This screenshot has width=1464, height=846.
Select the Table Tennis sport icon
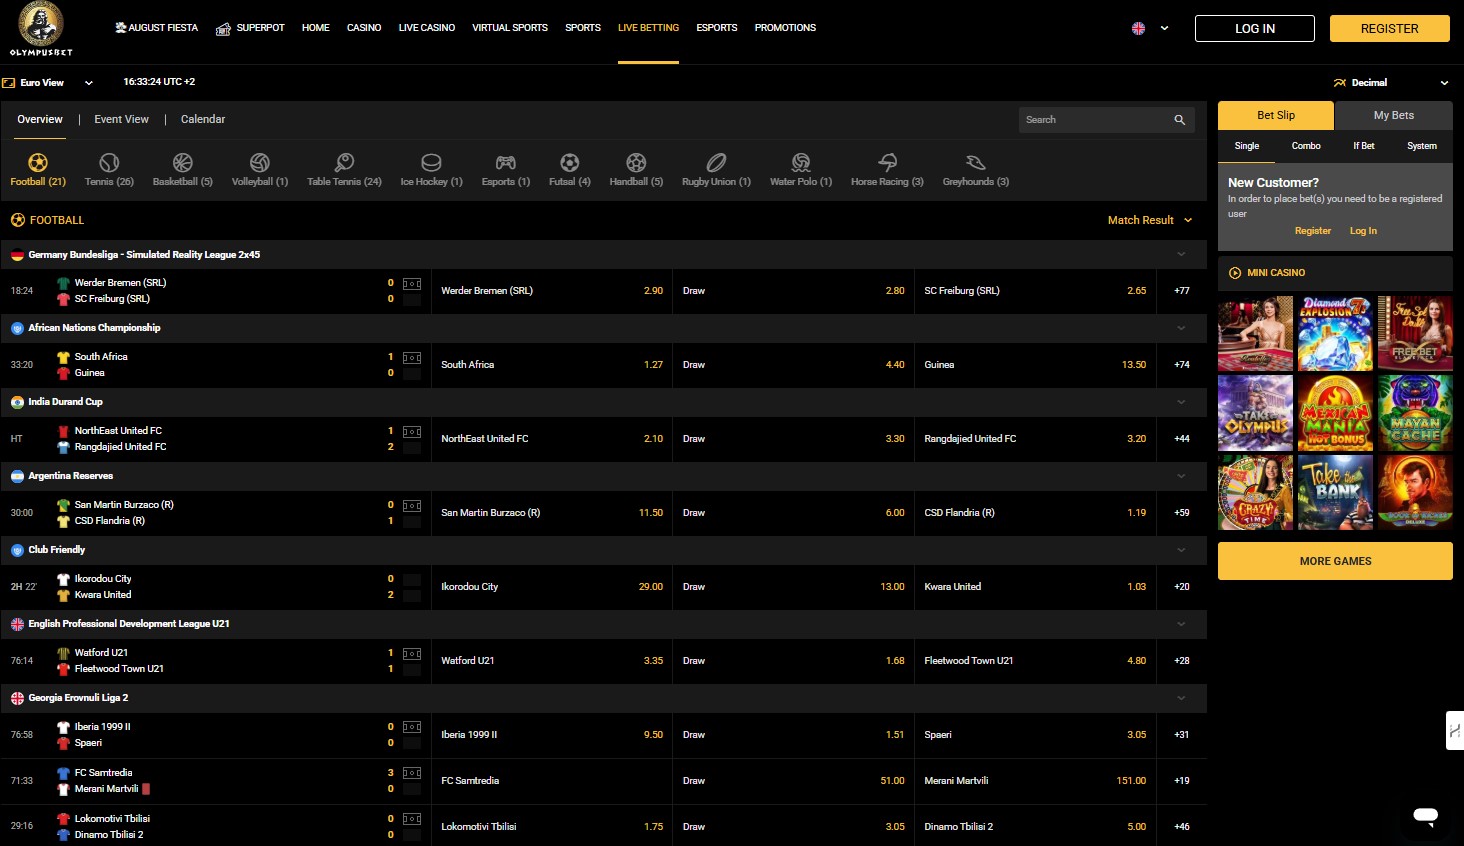344,163
